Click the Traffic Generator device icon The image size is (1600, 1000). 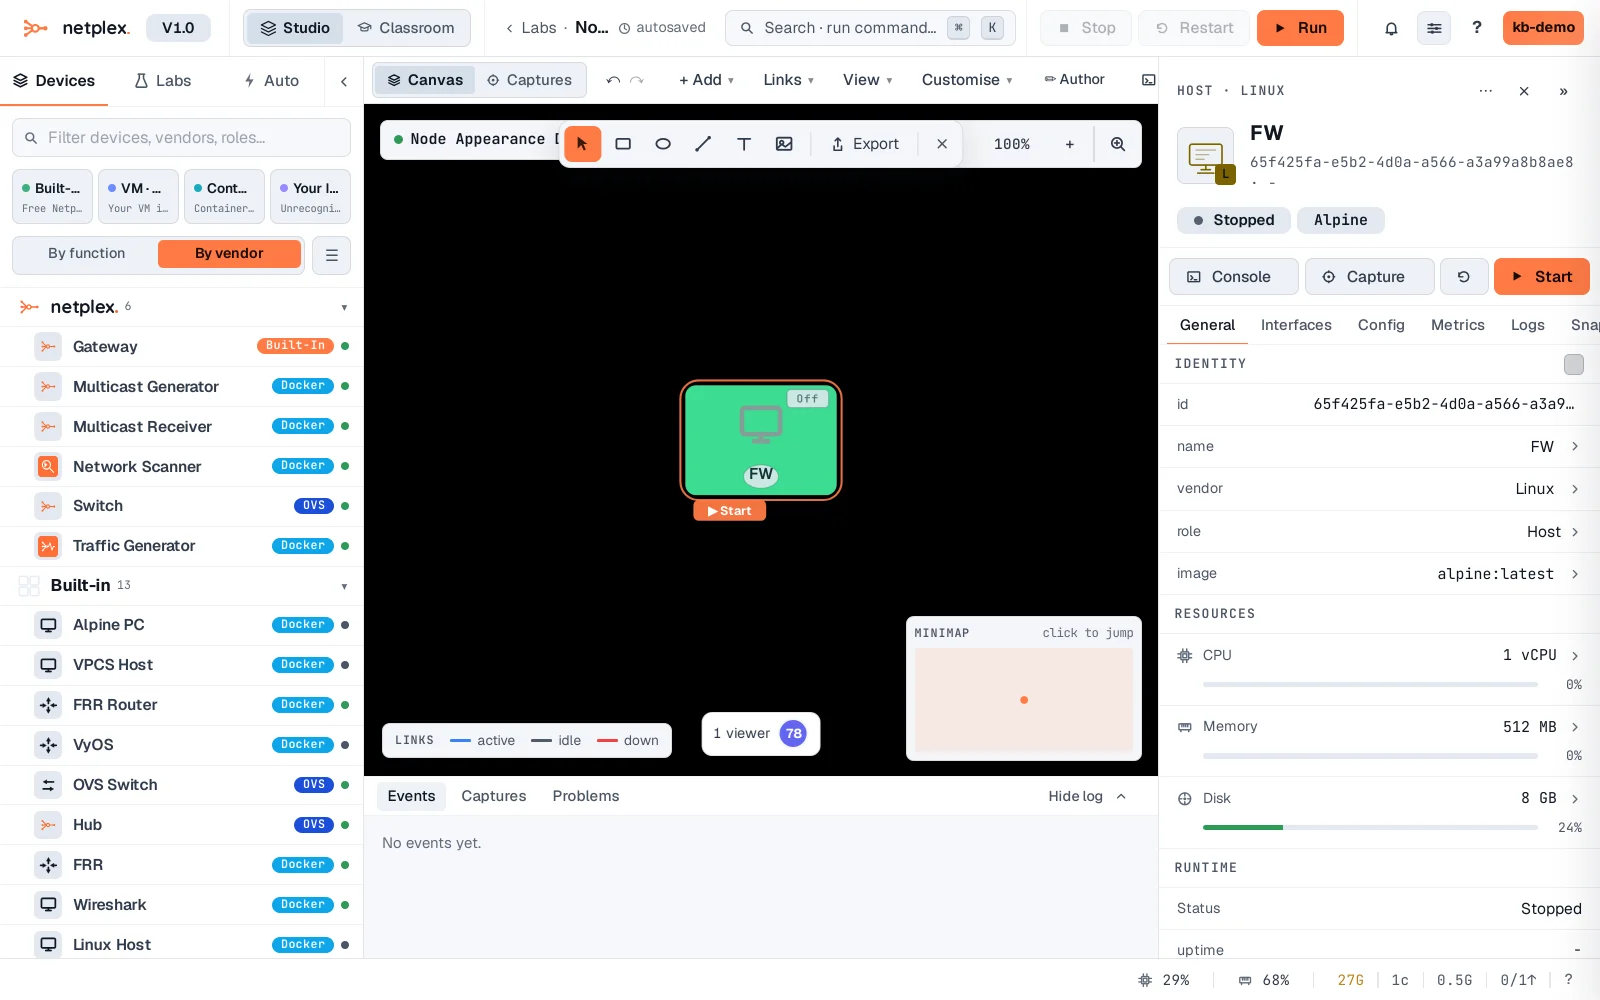48,546
